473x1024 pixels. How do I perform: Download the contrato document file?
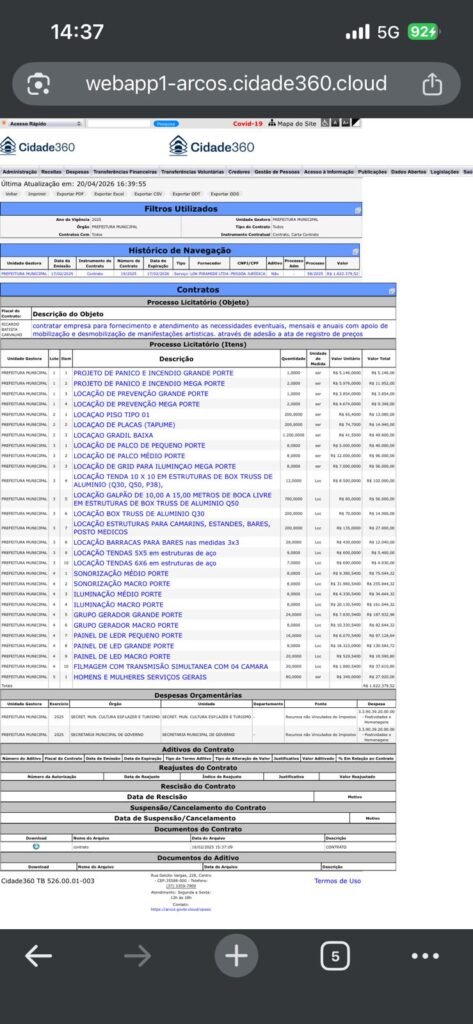[36, 846]
